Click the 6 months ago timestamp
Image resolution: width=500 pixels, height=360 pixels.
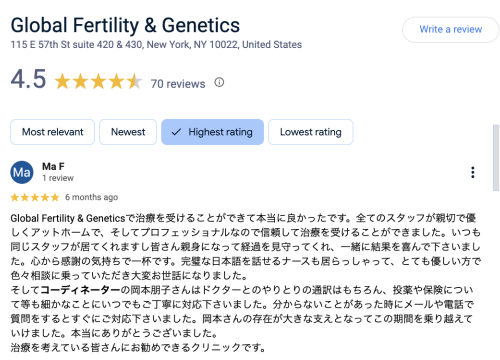click(92, 197)
